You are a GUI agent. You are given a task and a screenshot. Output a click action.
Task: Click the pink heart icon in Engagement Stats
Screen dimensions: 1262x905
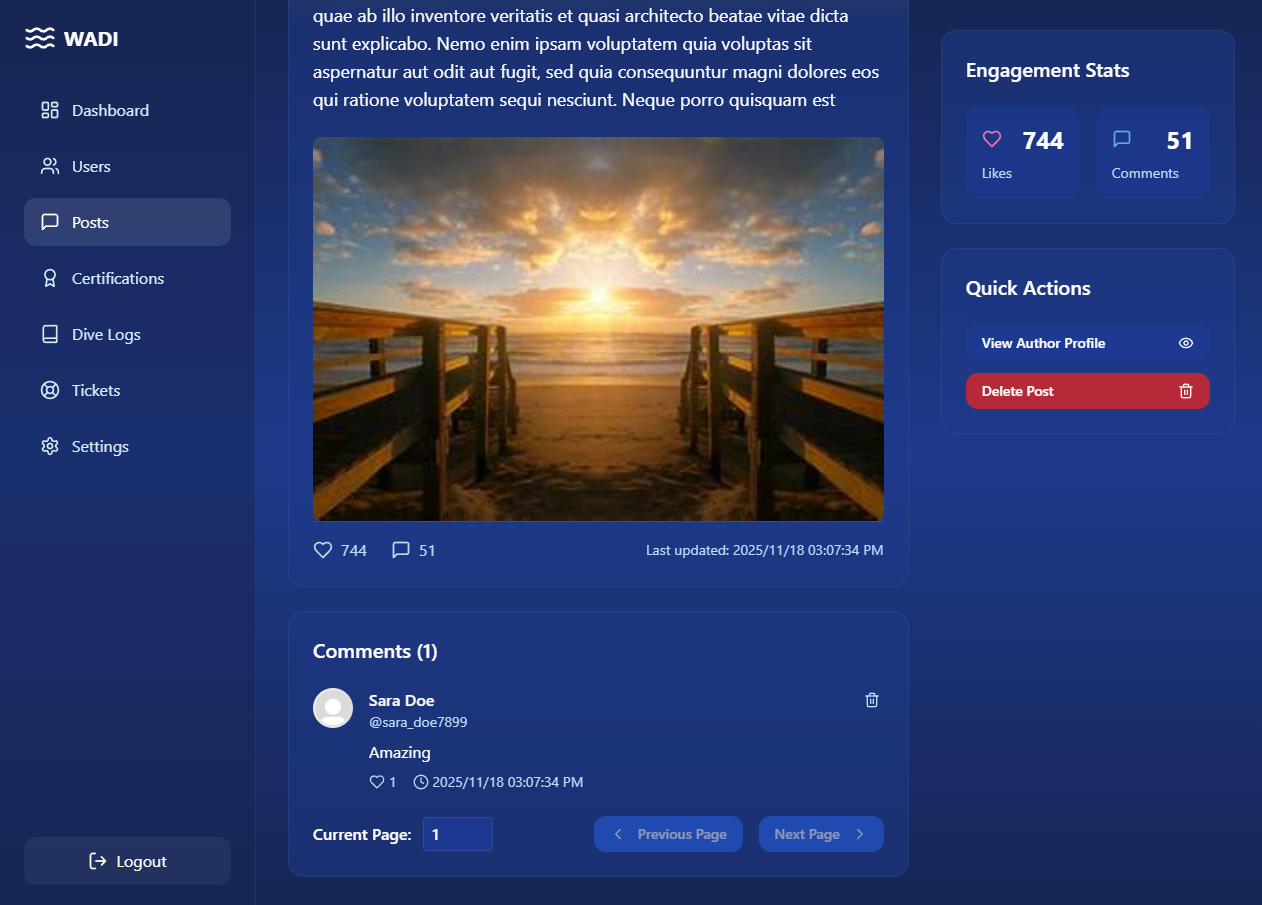pyautogui.click(x=992, y=140)
